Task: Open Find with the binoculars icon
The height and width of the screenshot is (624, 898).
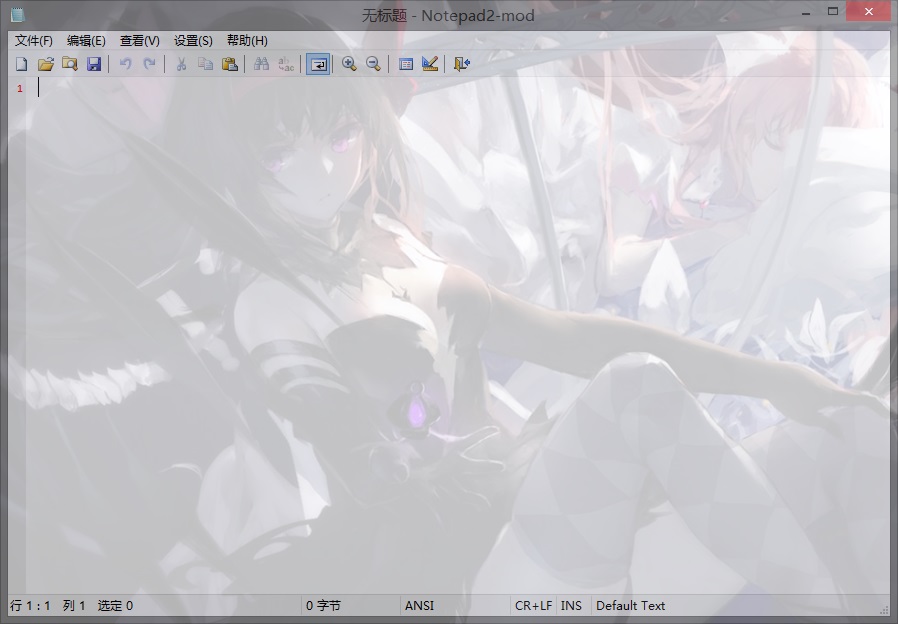Action: click(261, 64)
